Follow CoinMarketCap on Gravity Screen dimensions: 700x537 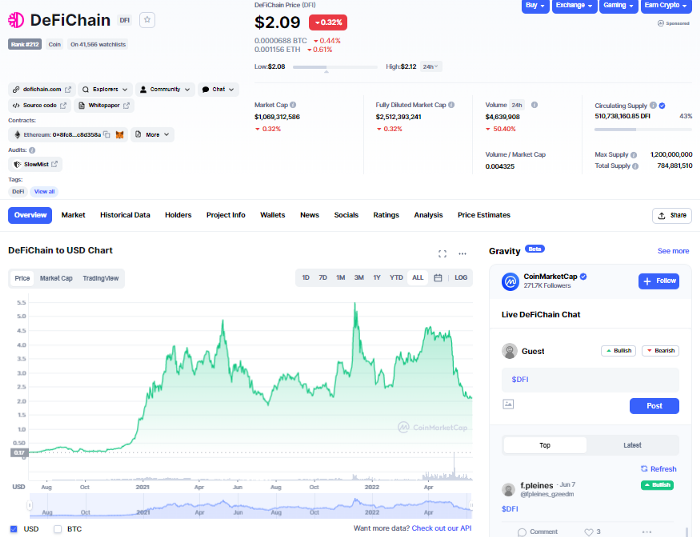659,281
